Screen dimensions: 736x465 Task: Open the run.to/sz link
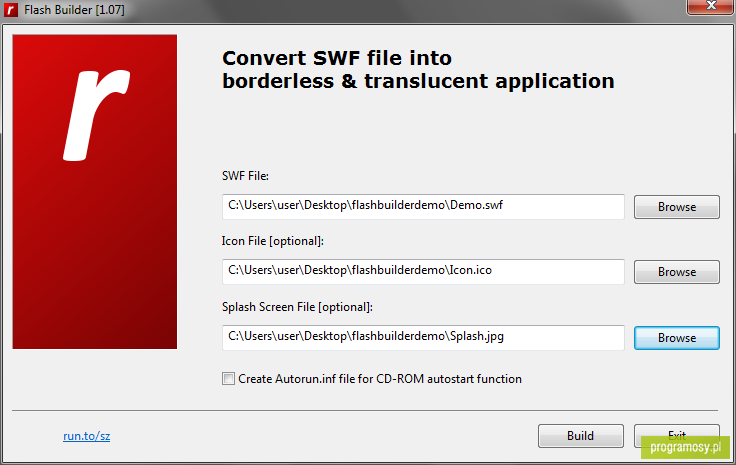pyautogui.click(x=86, y=436)
